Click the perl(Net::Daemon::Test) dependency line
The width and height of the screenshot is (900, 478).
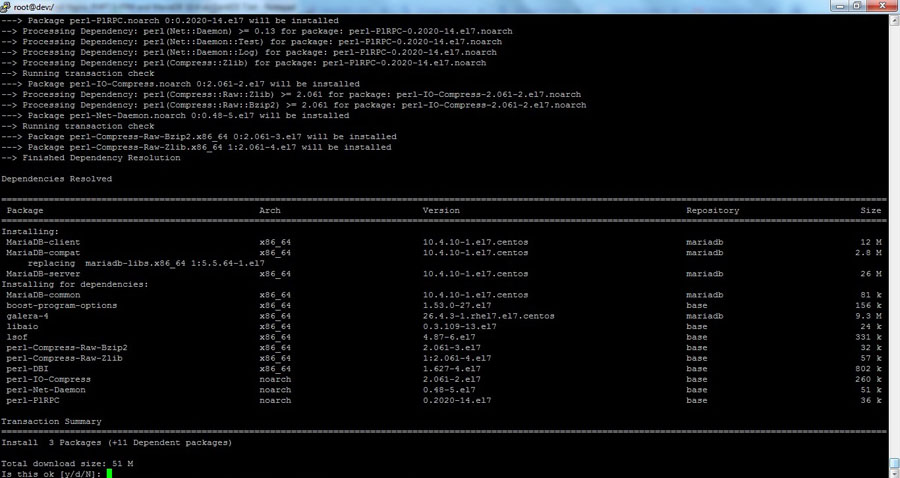251,42
